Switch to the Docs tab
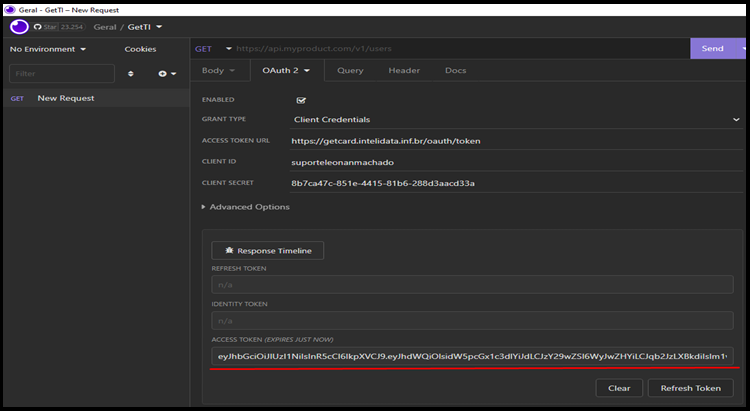750x411 pixels. 455,70
